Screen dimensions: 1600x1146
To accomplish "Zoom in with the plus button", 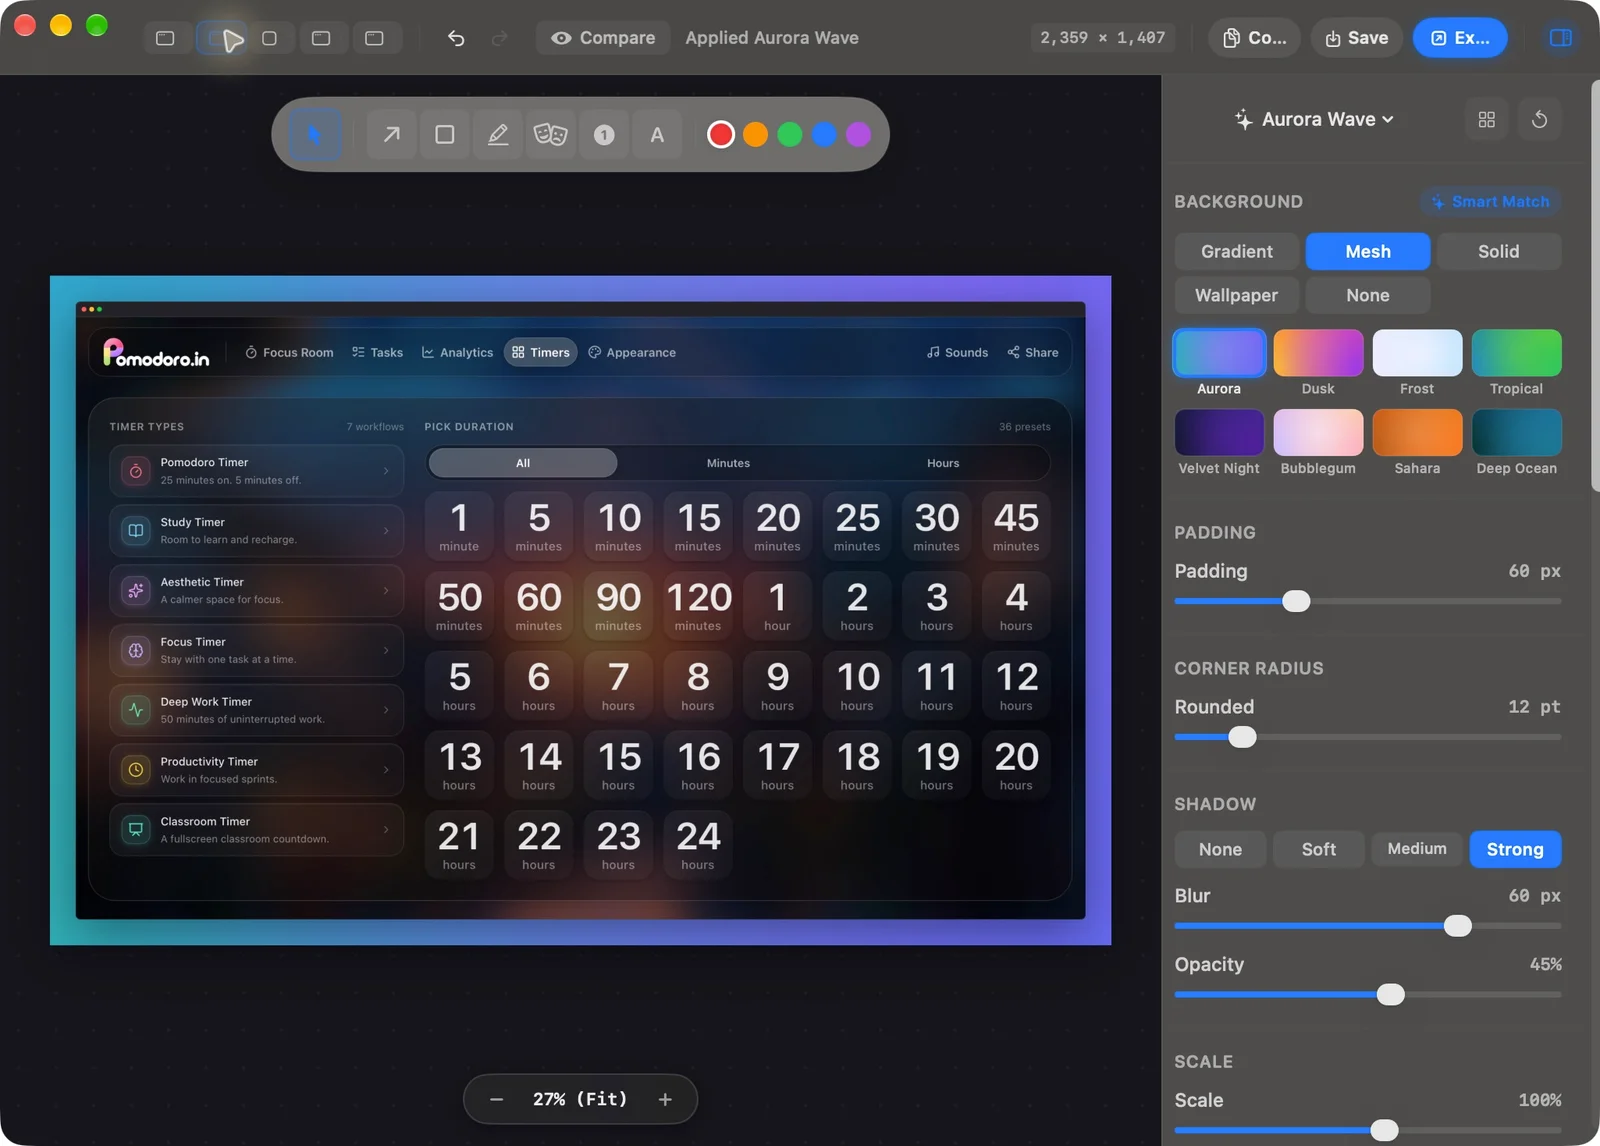I will [665, 1099].
